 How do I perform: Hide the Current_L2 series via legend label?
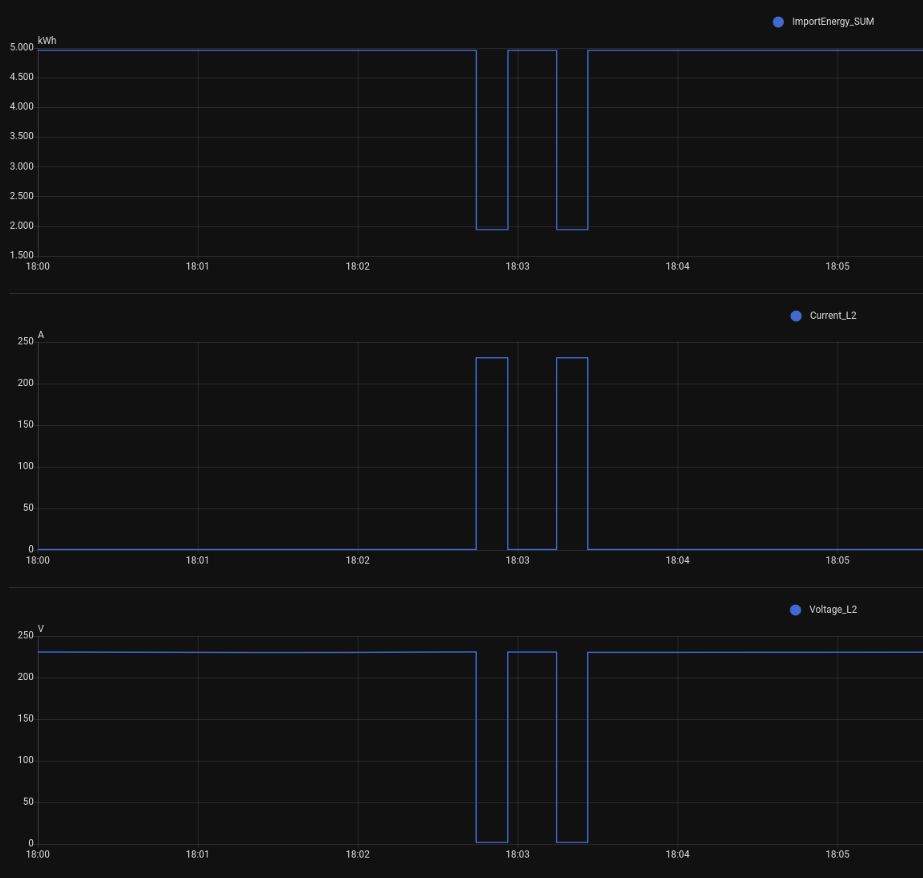(832, 316)
